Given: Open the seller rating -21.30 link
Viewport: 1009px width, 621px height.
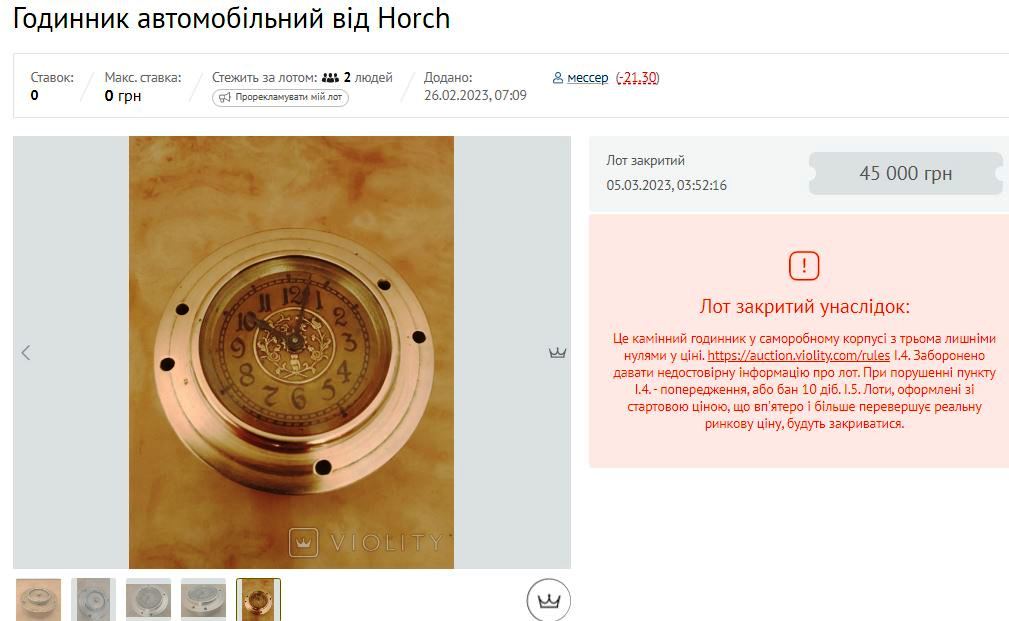Looking at the screenshot, I should (638, 78).
